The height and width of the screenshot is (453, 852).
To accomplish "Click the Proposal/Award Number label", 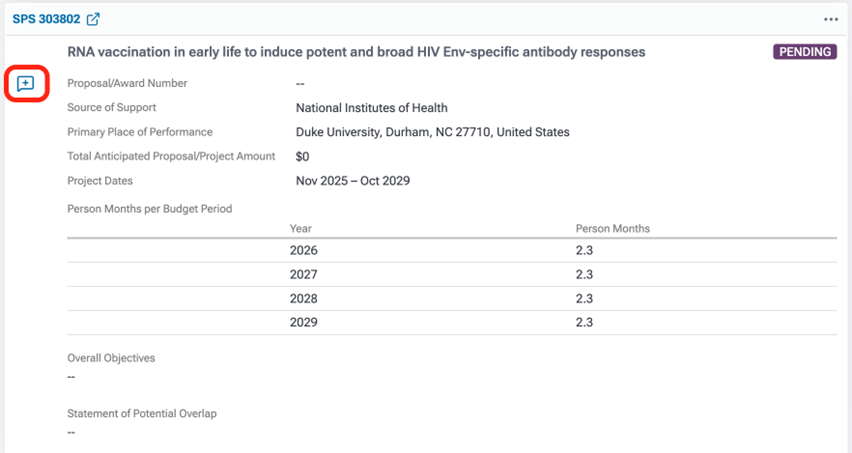I will (127, 83).
